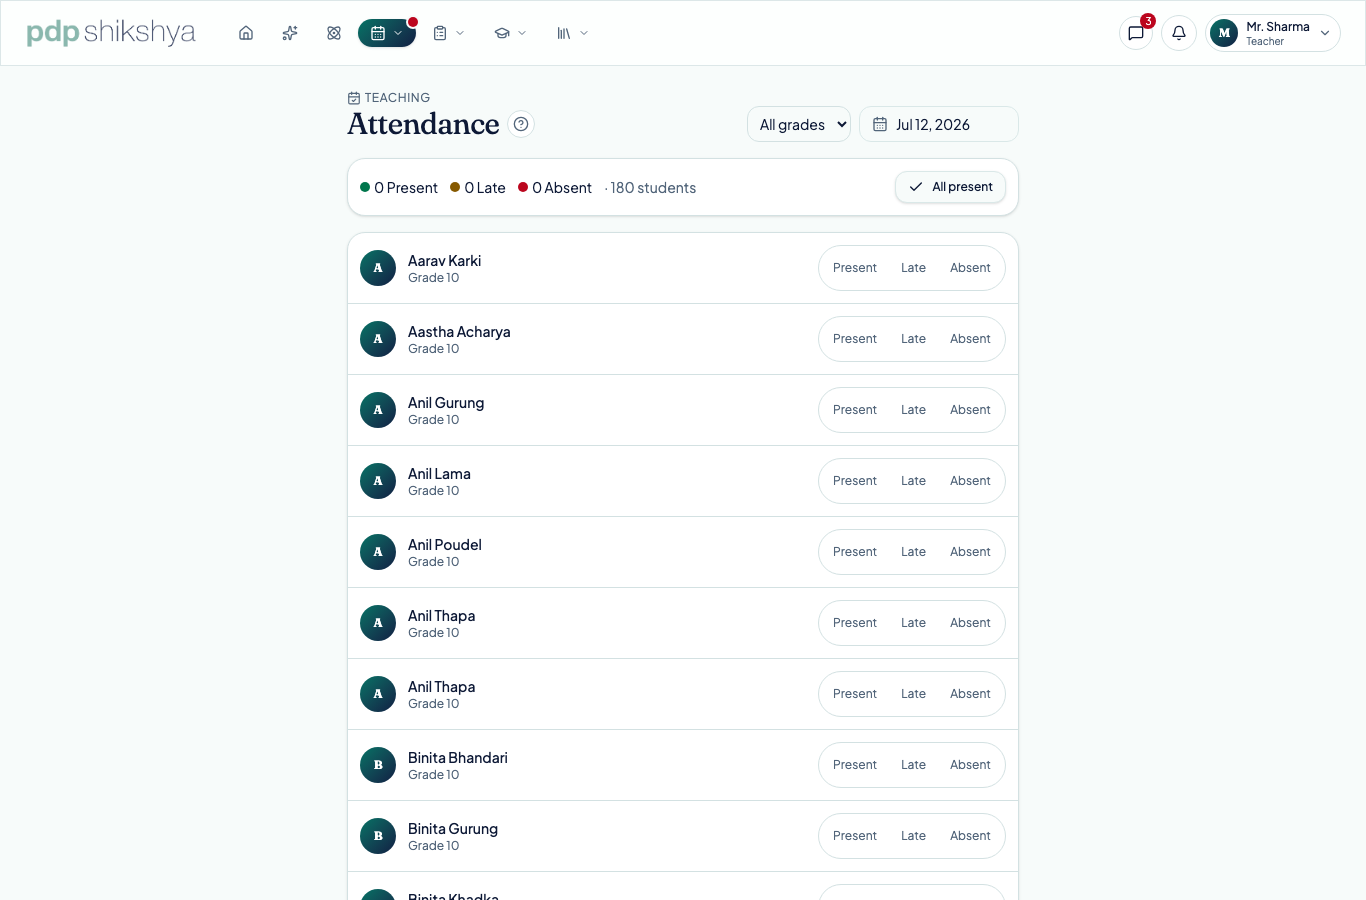This screenshot has height=900, width=1366.
Task: Click the Attendance page heading
Action: pos(423,124)
